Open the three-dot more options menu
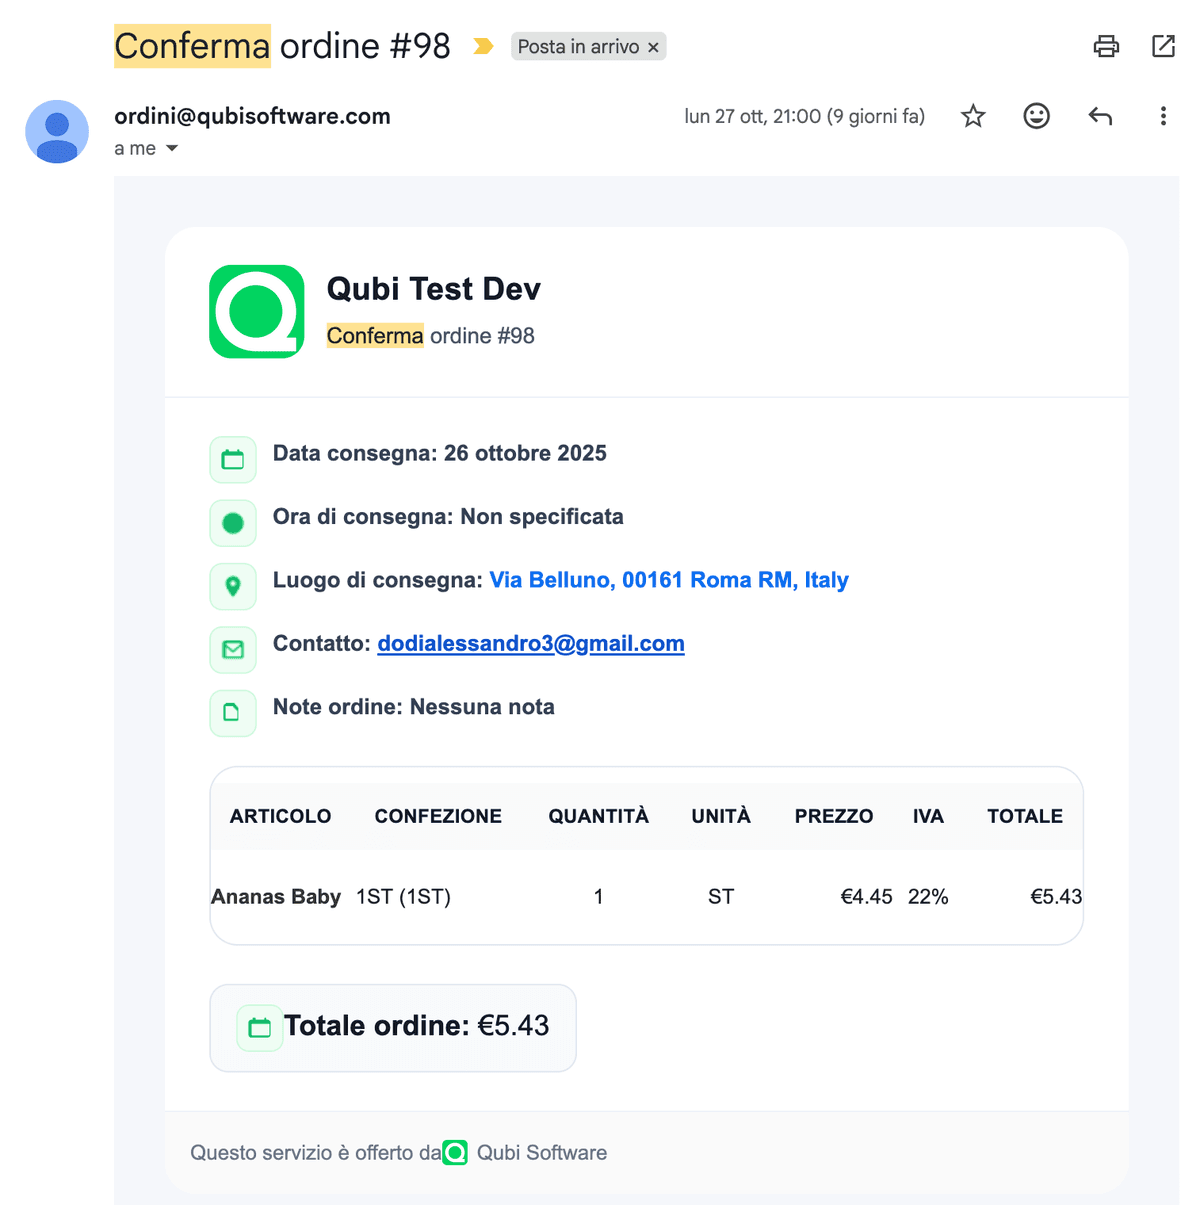Viewport: 1200px width, 1205px height. (x=1163, y=117)
